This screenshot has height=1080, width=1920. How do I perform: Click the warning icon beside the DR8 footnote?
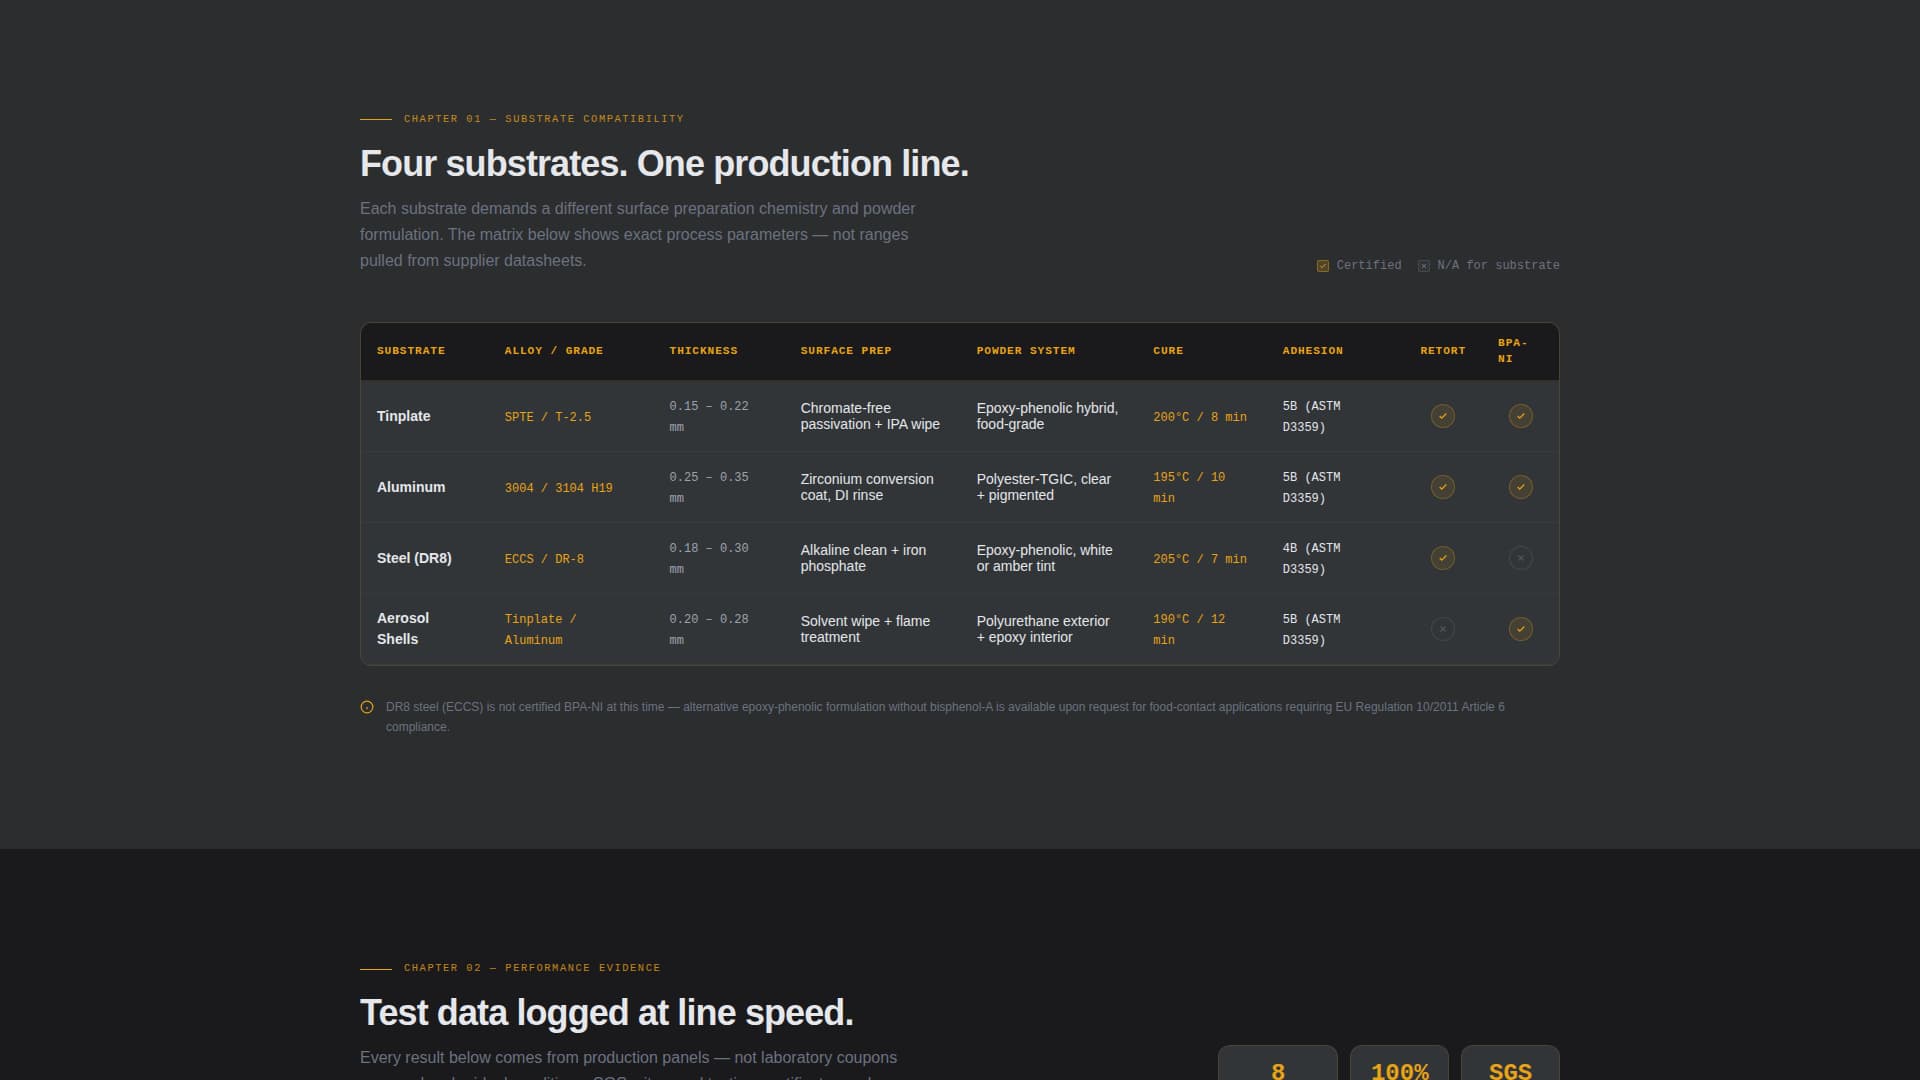click(x=366, y=707)
